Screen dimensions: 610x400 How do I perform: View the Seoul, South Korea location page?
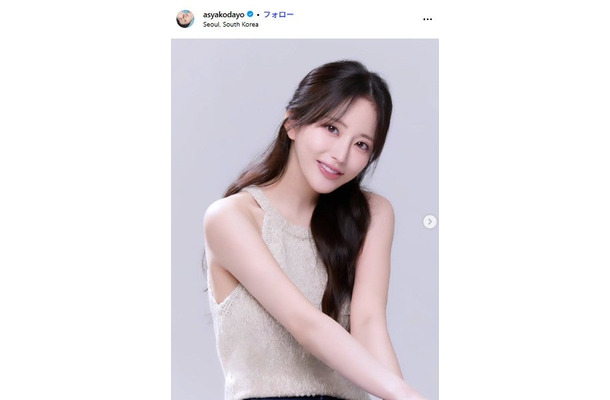pos(230,25)
